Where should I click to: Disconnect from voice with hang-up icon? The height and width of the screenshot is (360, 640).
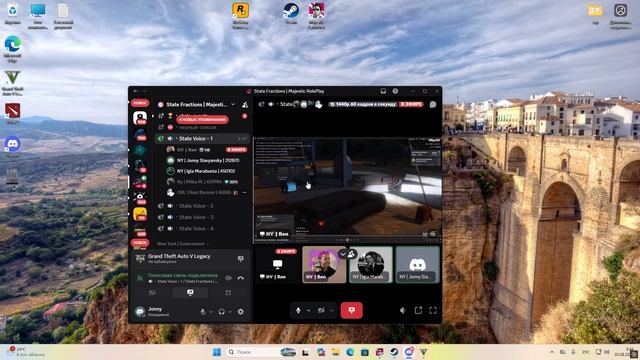(241, 278)
